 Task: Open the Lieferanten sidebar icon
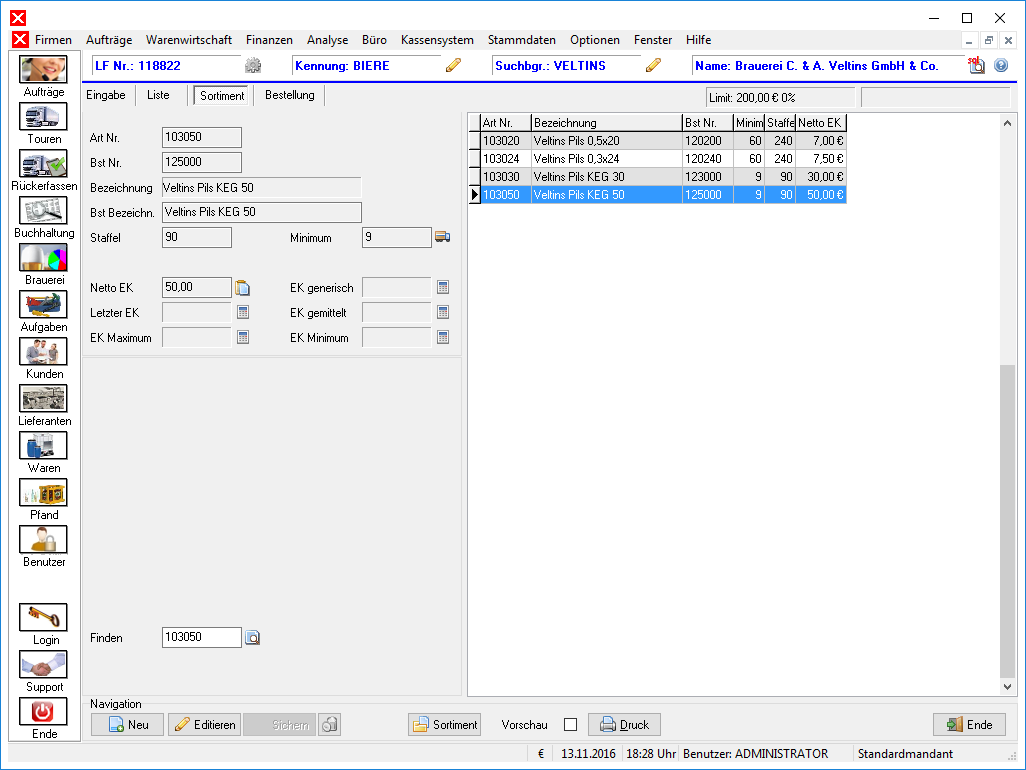point(43,399)
